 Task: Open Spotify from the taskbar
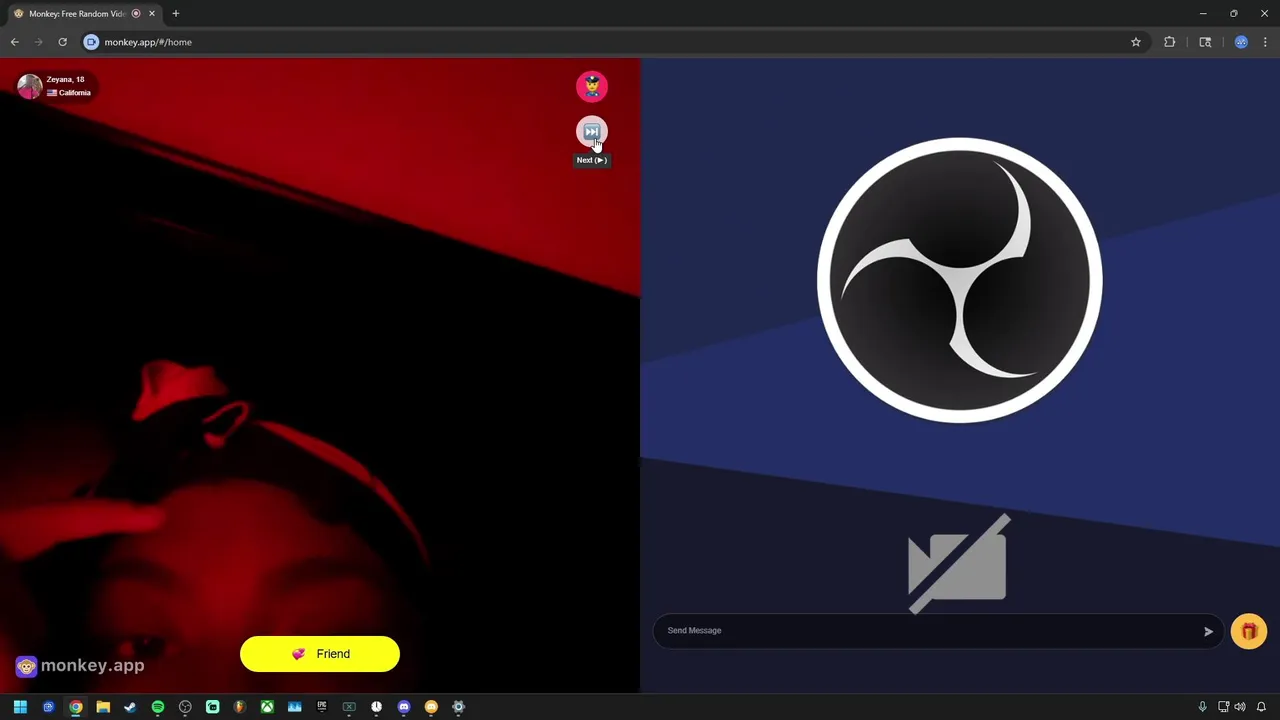[158, 707]
